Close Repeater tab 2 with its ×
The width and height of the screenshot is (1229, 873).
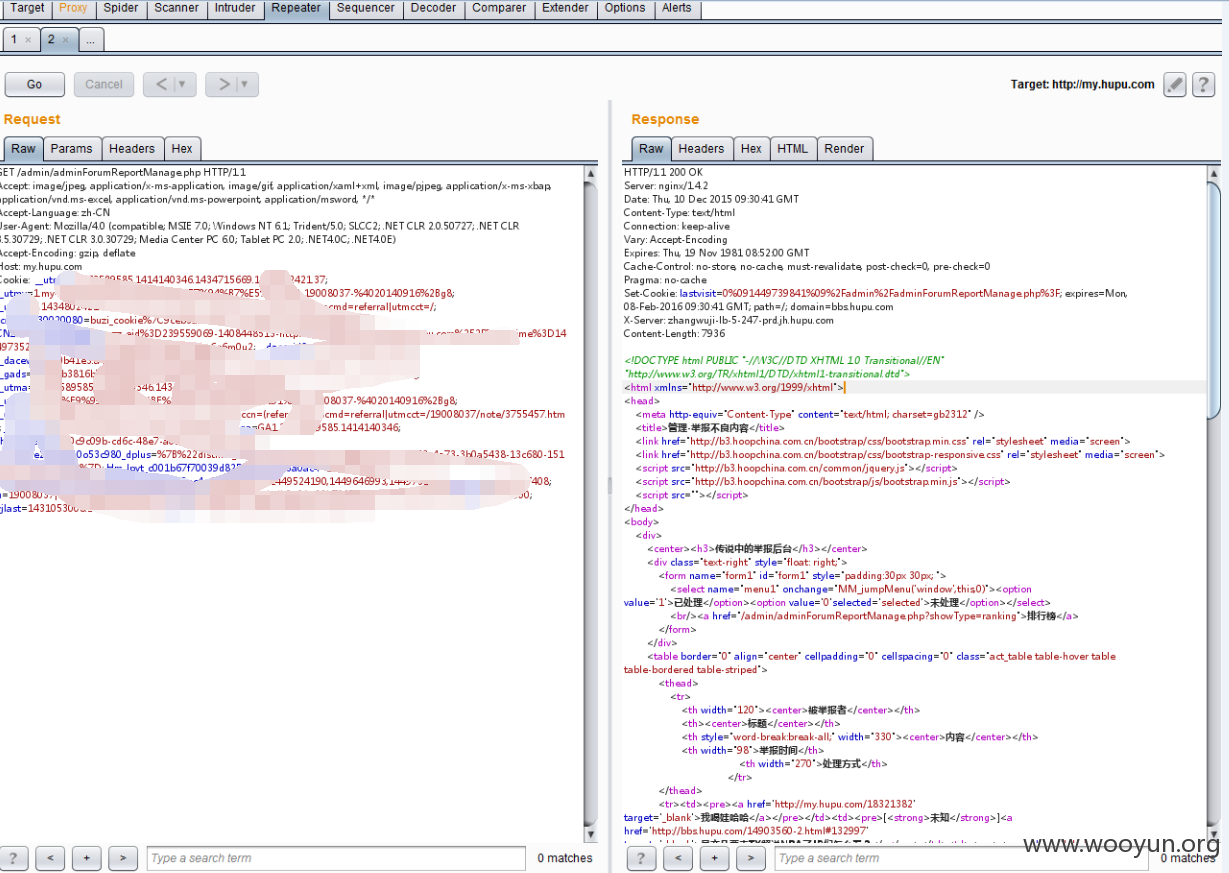tap(65, 40)
